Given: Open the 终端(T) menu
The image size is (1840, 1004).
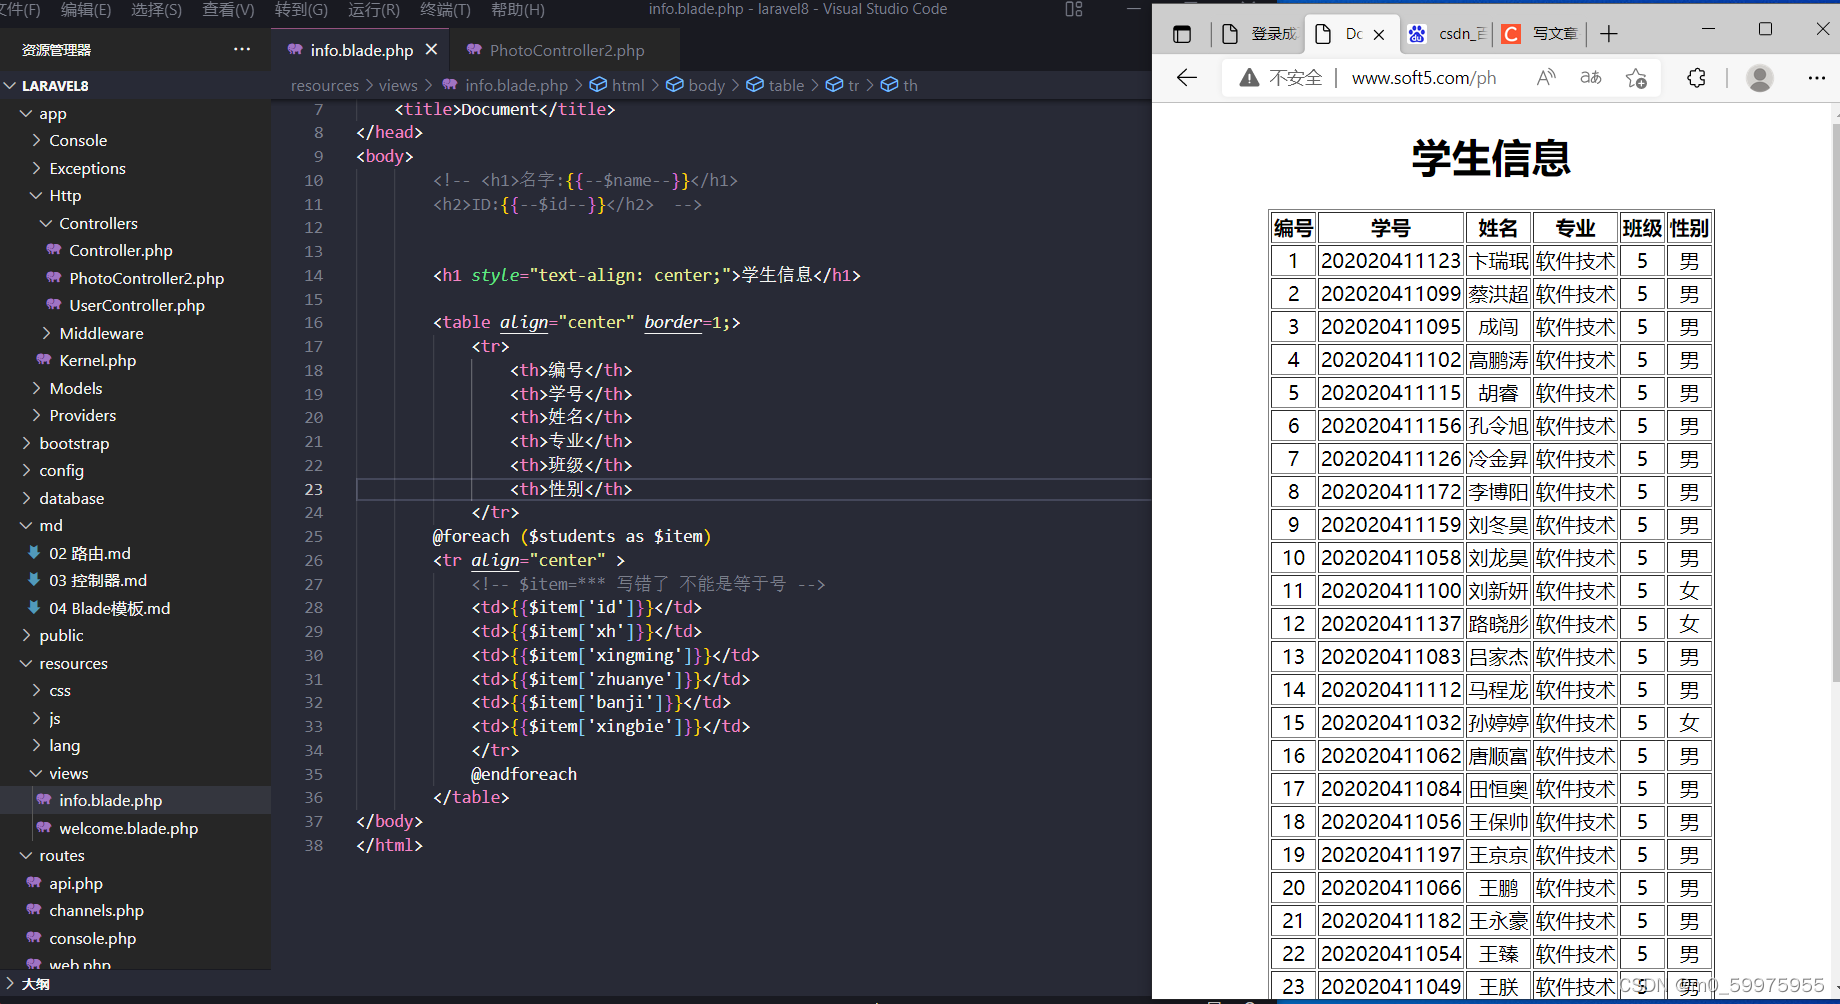Looking at the screenshot, I should point(445,9).
